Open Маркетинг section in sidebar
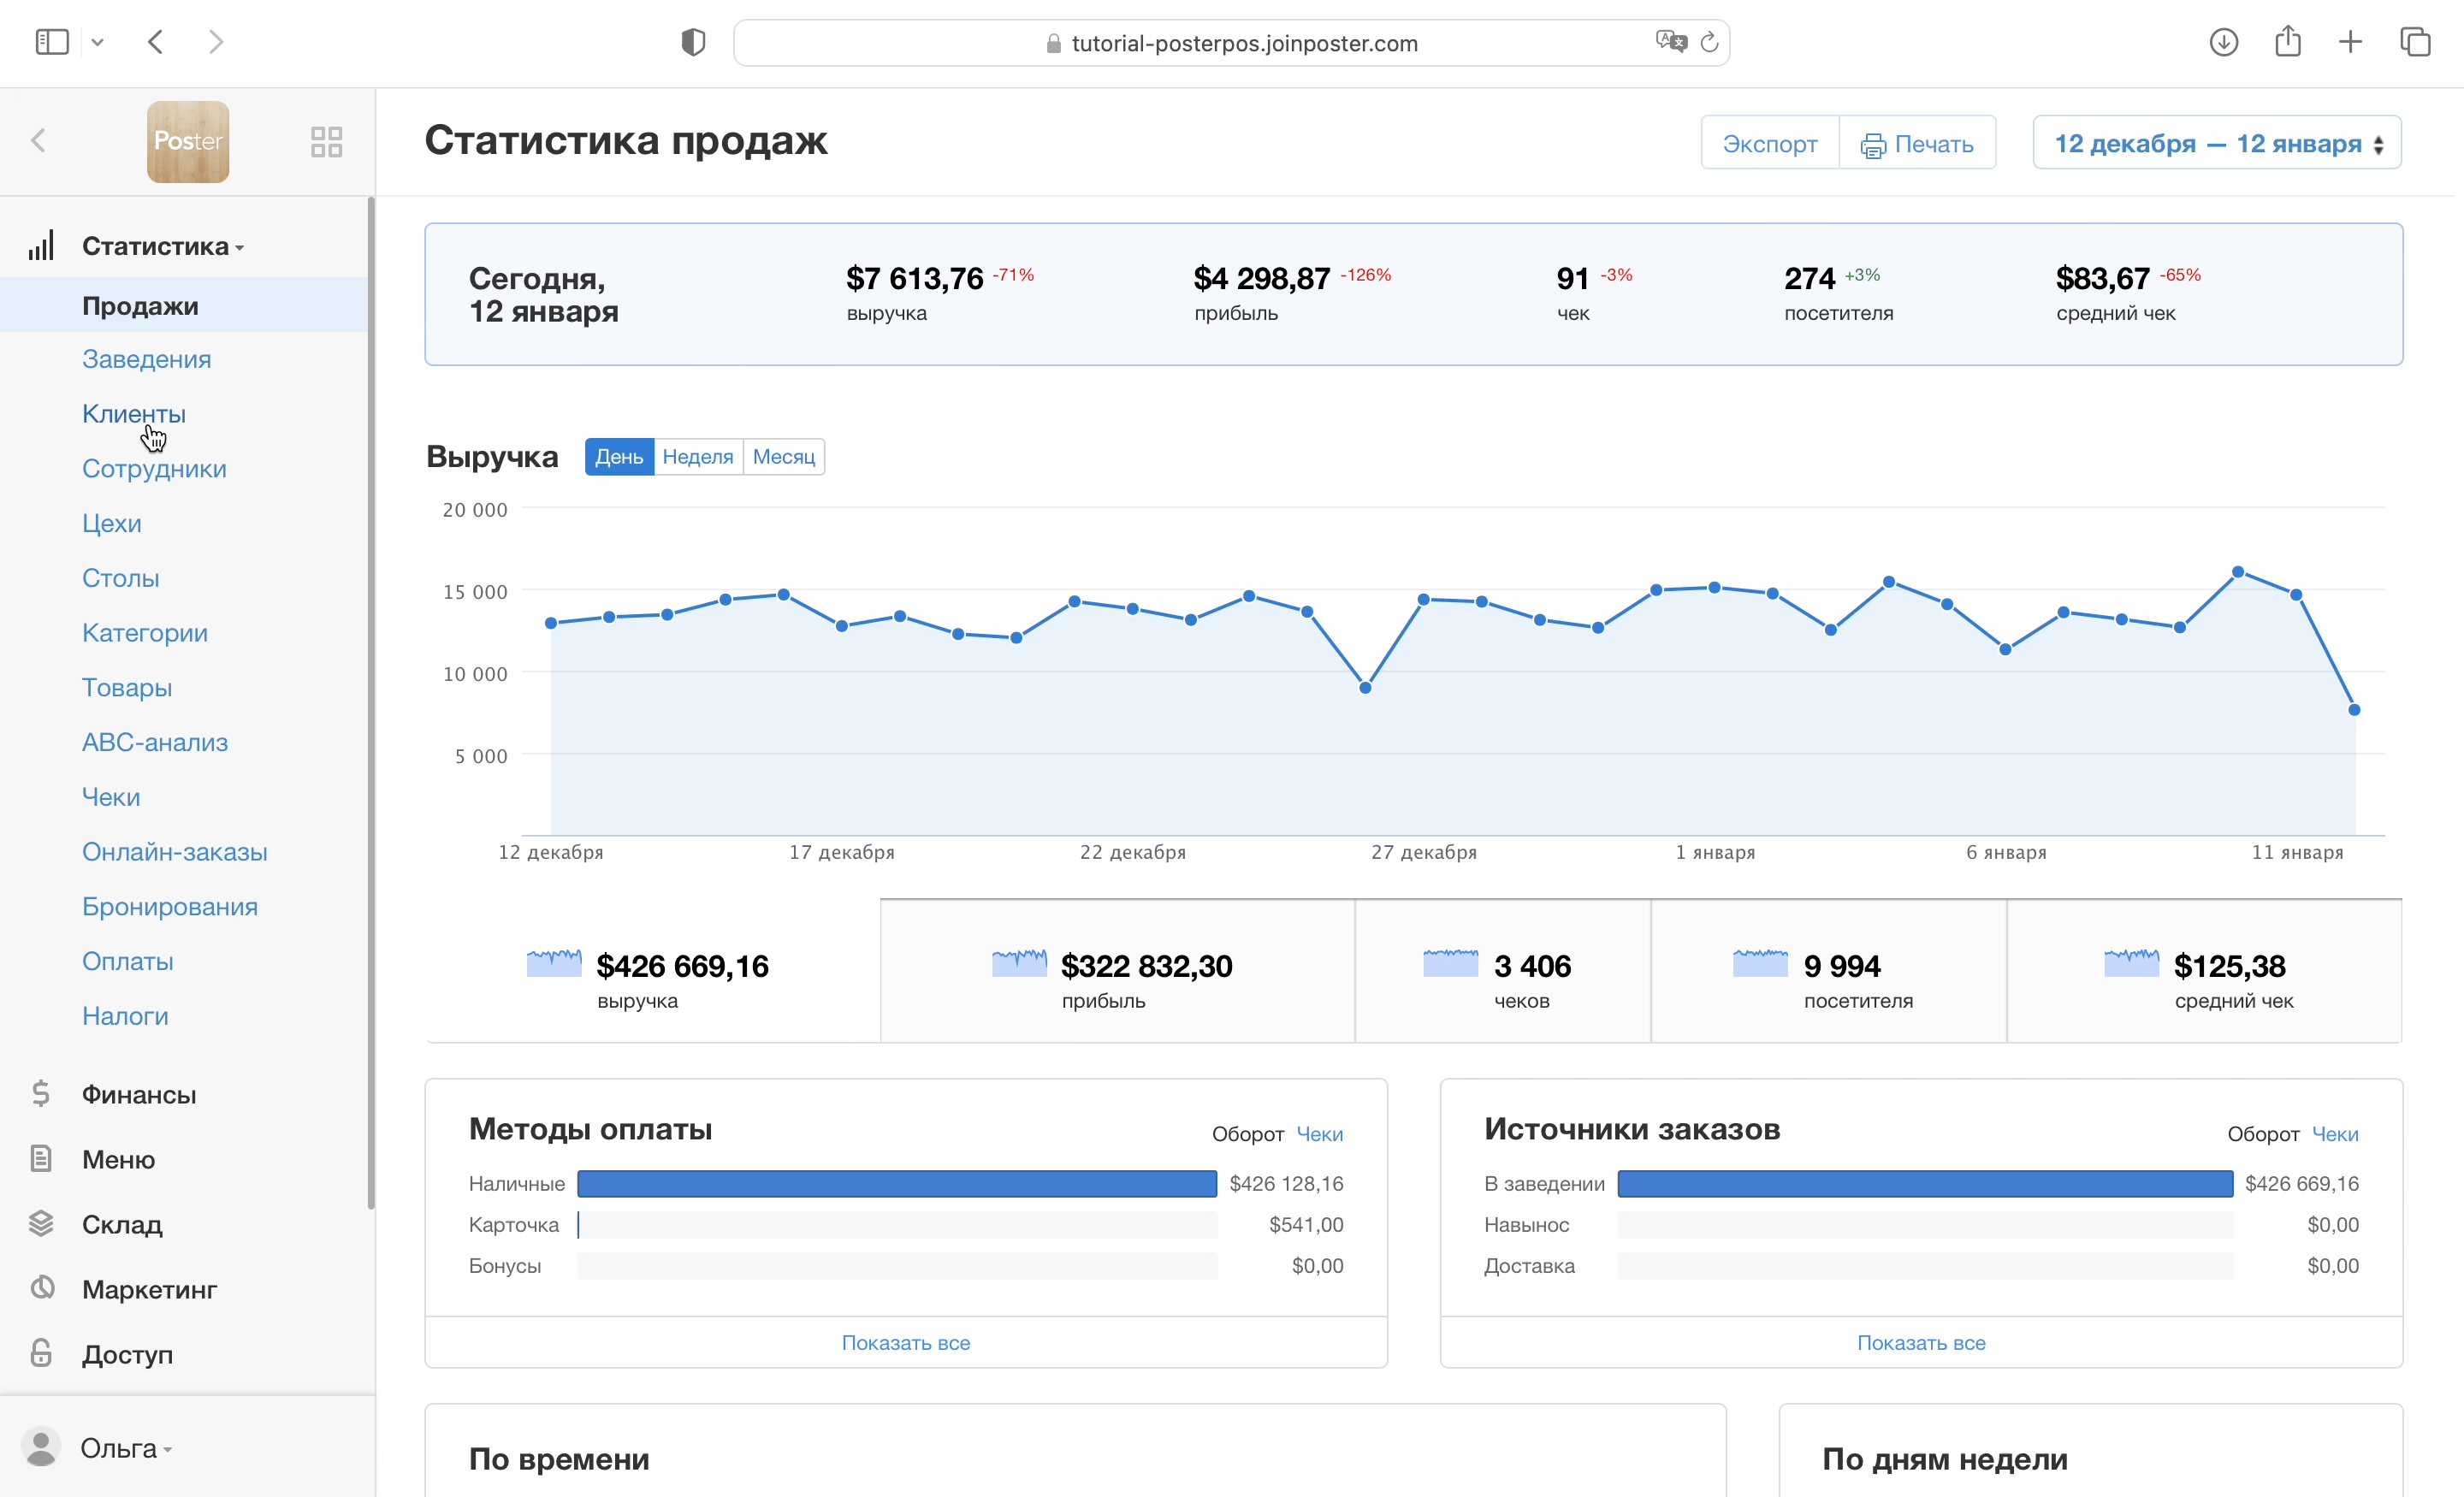The width and height of the screenshot is (2464, 1497). [x=148, y=1289]
